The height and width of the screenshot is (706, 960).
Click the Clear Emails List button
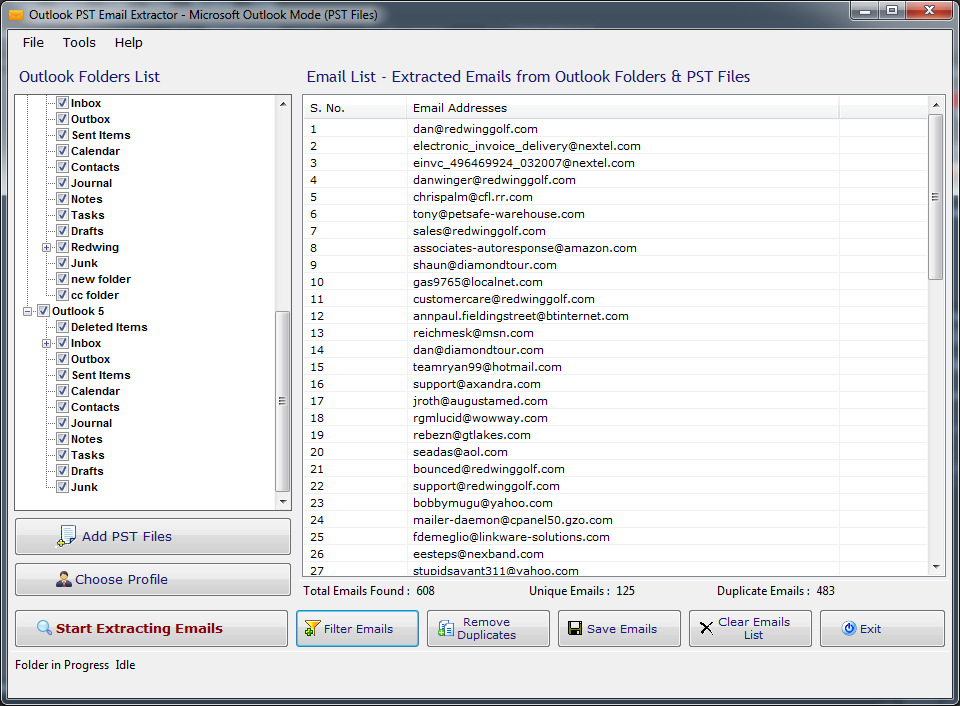(x=750, y=628)
